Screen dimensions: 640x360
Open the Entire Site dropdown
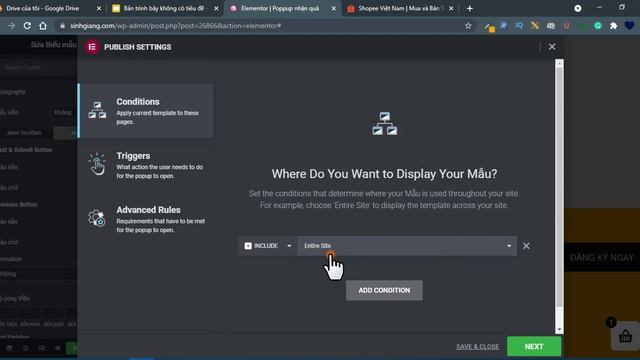[x=407, y=246]
